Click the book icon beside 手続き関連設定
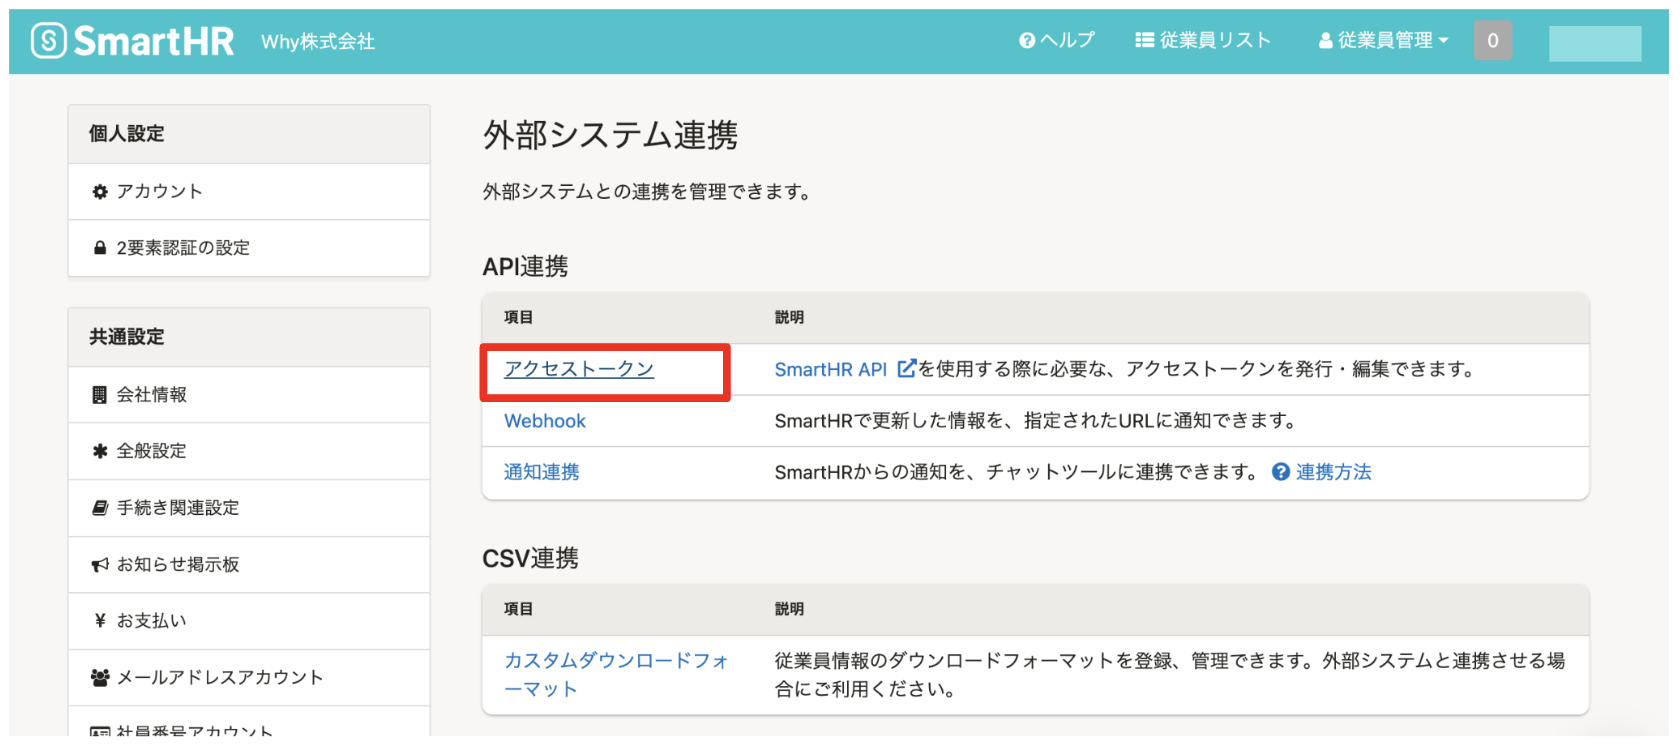This screenshot has width=1680, height=748. pyautogui.click(x=100, y=508)
